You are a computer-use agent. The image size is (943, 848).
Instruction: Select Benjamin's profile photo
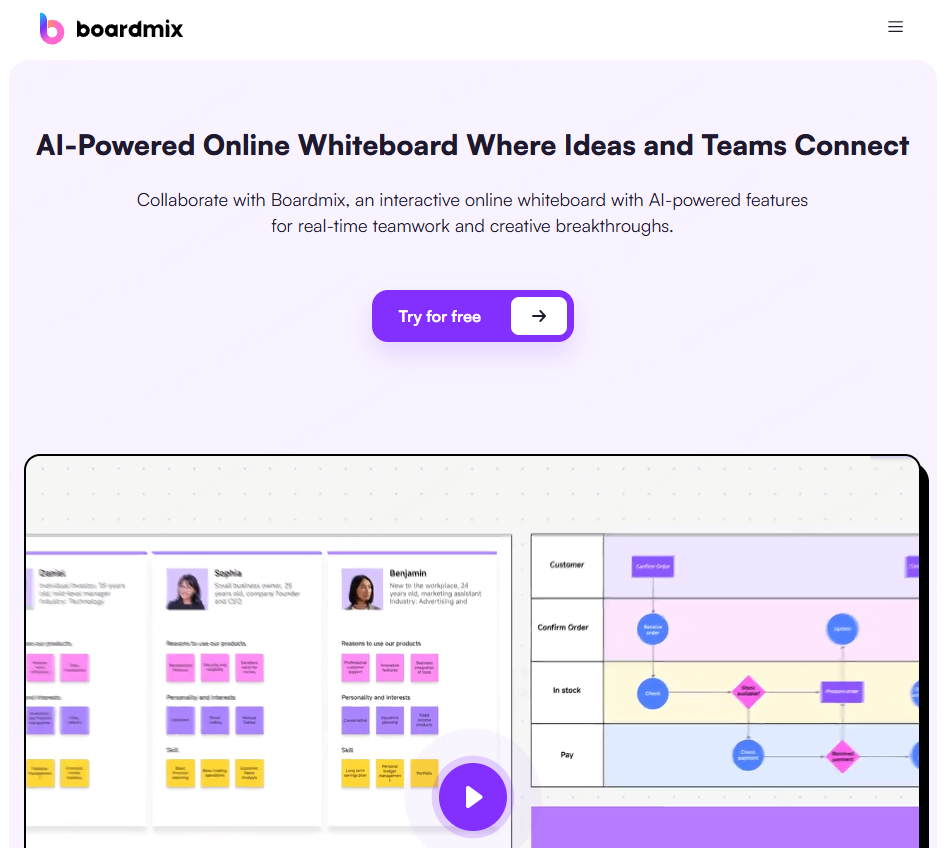[x=361, y=589]
